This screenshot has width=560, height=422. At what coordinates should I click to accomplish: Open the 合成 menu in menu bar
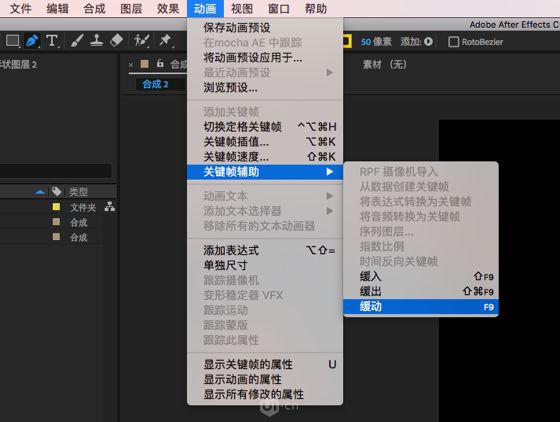pos(94,8)
